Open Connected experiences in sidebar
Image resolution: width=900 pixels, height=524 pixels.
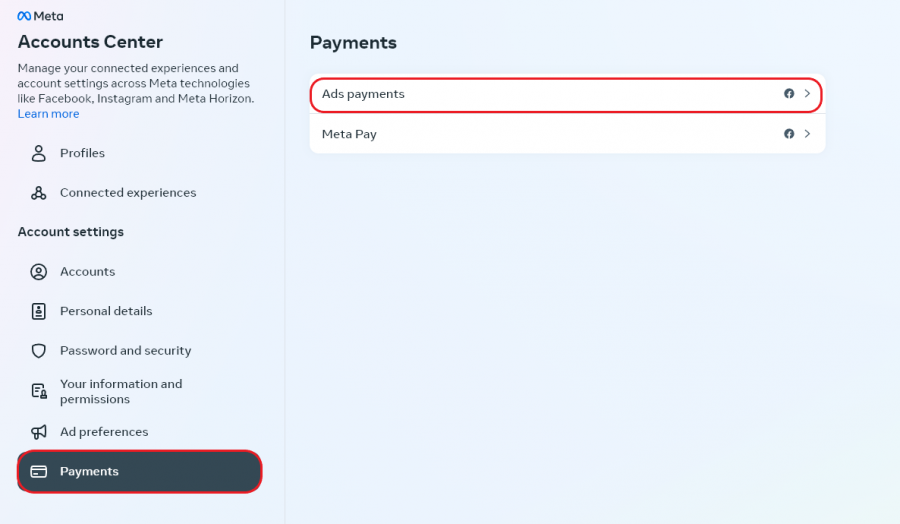(128, 193)
